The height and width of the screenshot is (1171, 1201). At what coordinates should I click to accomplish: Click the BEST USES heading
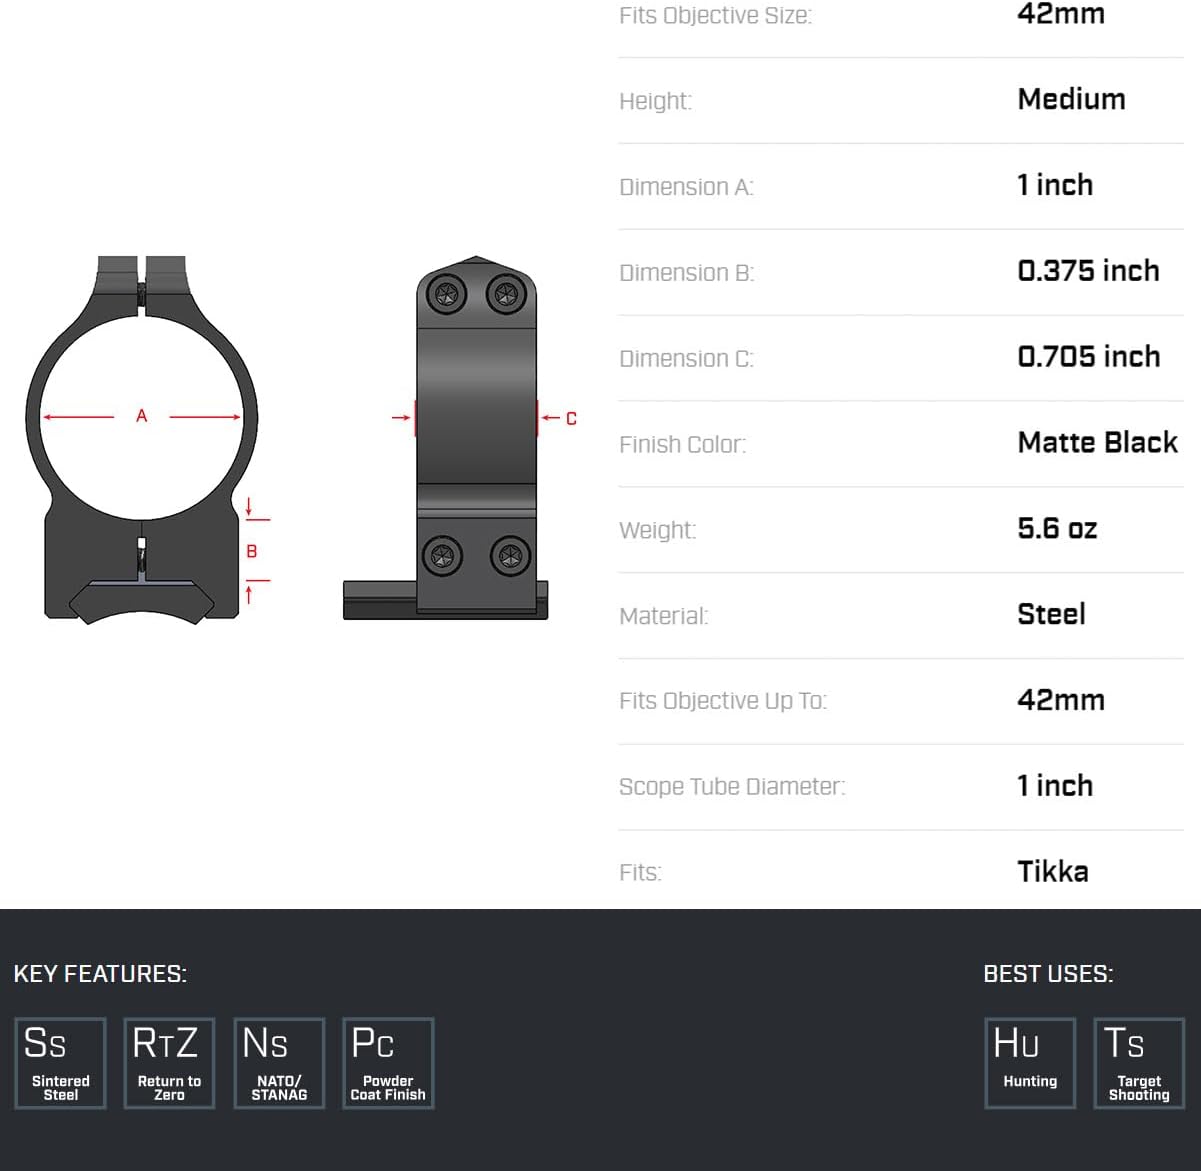point(1048,974)
